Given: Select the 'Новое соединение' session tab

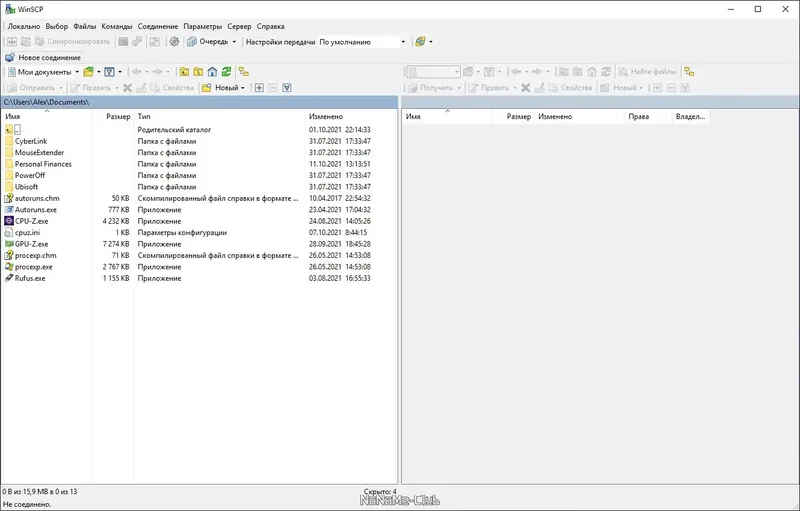Looking at the screenshot, I should (43, 58).
